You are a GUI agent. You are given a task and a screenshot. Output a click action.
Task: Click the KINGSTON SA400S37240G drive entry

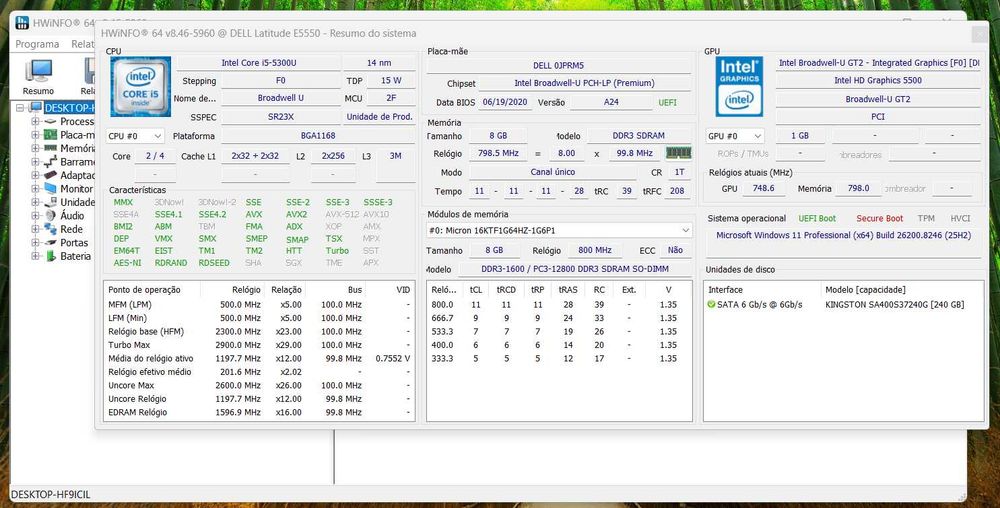click(x=895, y=305)
